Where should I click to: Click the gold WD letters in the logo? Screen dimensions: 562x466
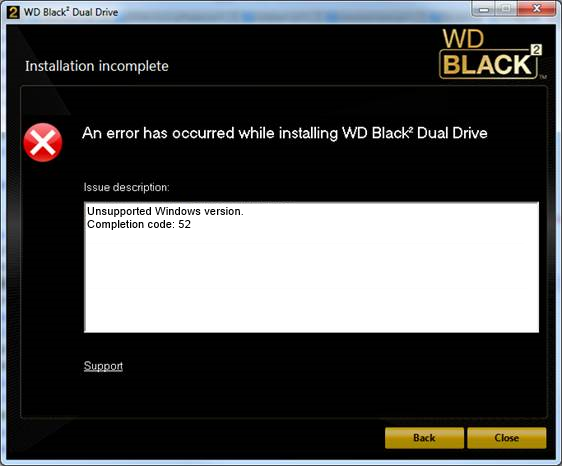[463, 38]
